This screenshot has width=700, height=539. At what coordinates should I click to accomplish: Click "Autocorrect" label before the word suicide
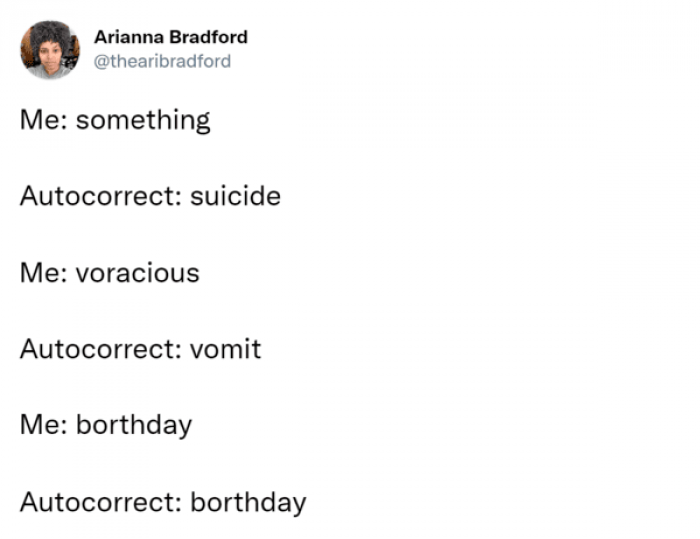(x=98, y=196)
